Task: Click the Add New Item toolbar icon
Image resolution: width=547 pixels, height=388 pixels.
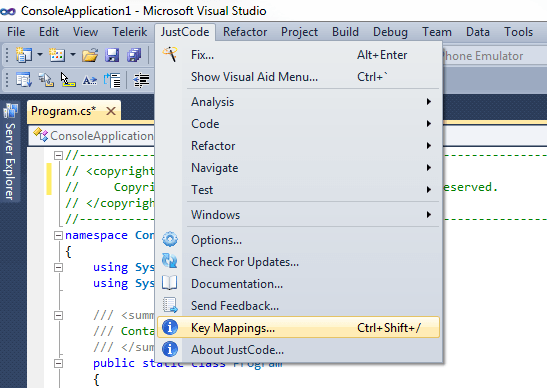Action: tap(57, 55)
